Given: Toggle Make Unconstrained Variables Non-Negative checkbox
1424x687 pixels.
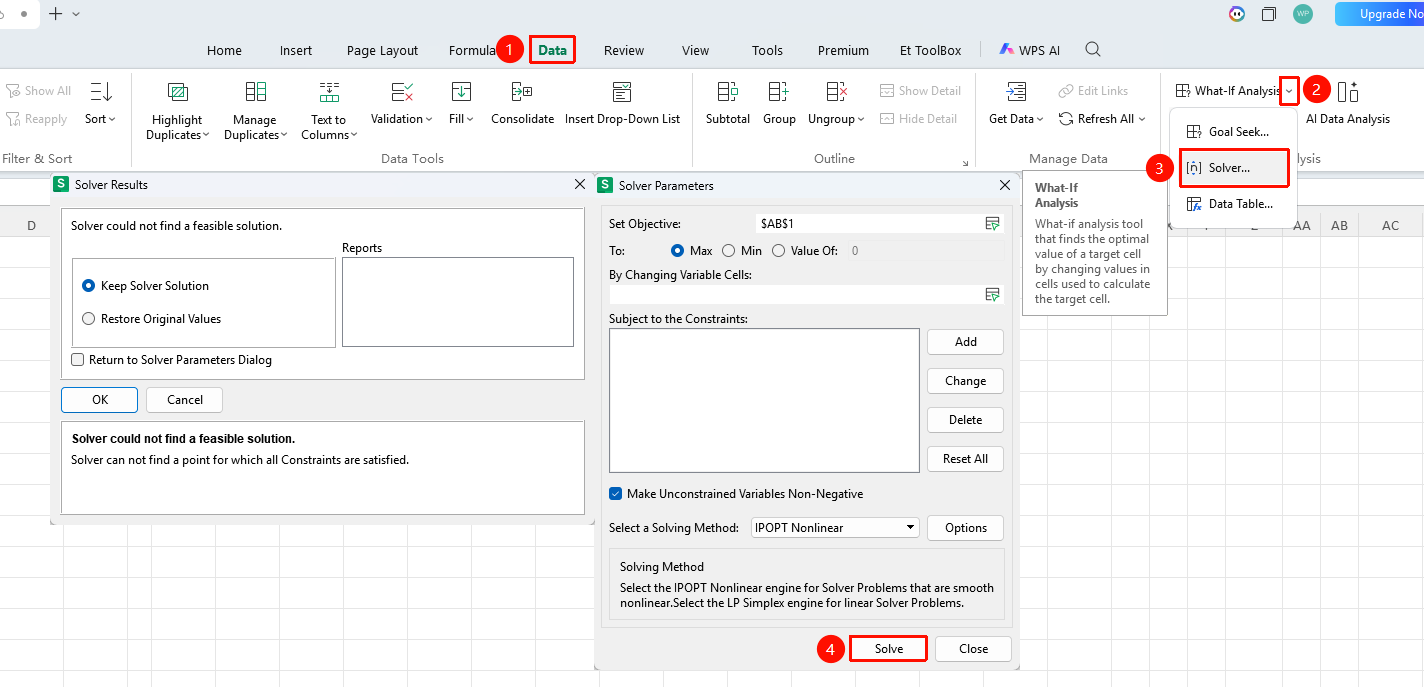Looking at the screenshot, I should point(615,494).
